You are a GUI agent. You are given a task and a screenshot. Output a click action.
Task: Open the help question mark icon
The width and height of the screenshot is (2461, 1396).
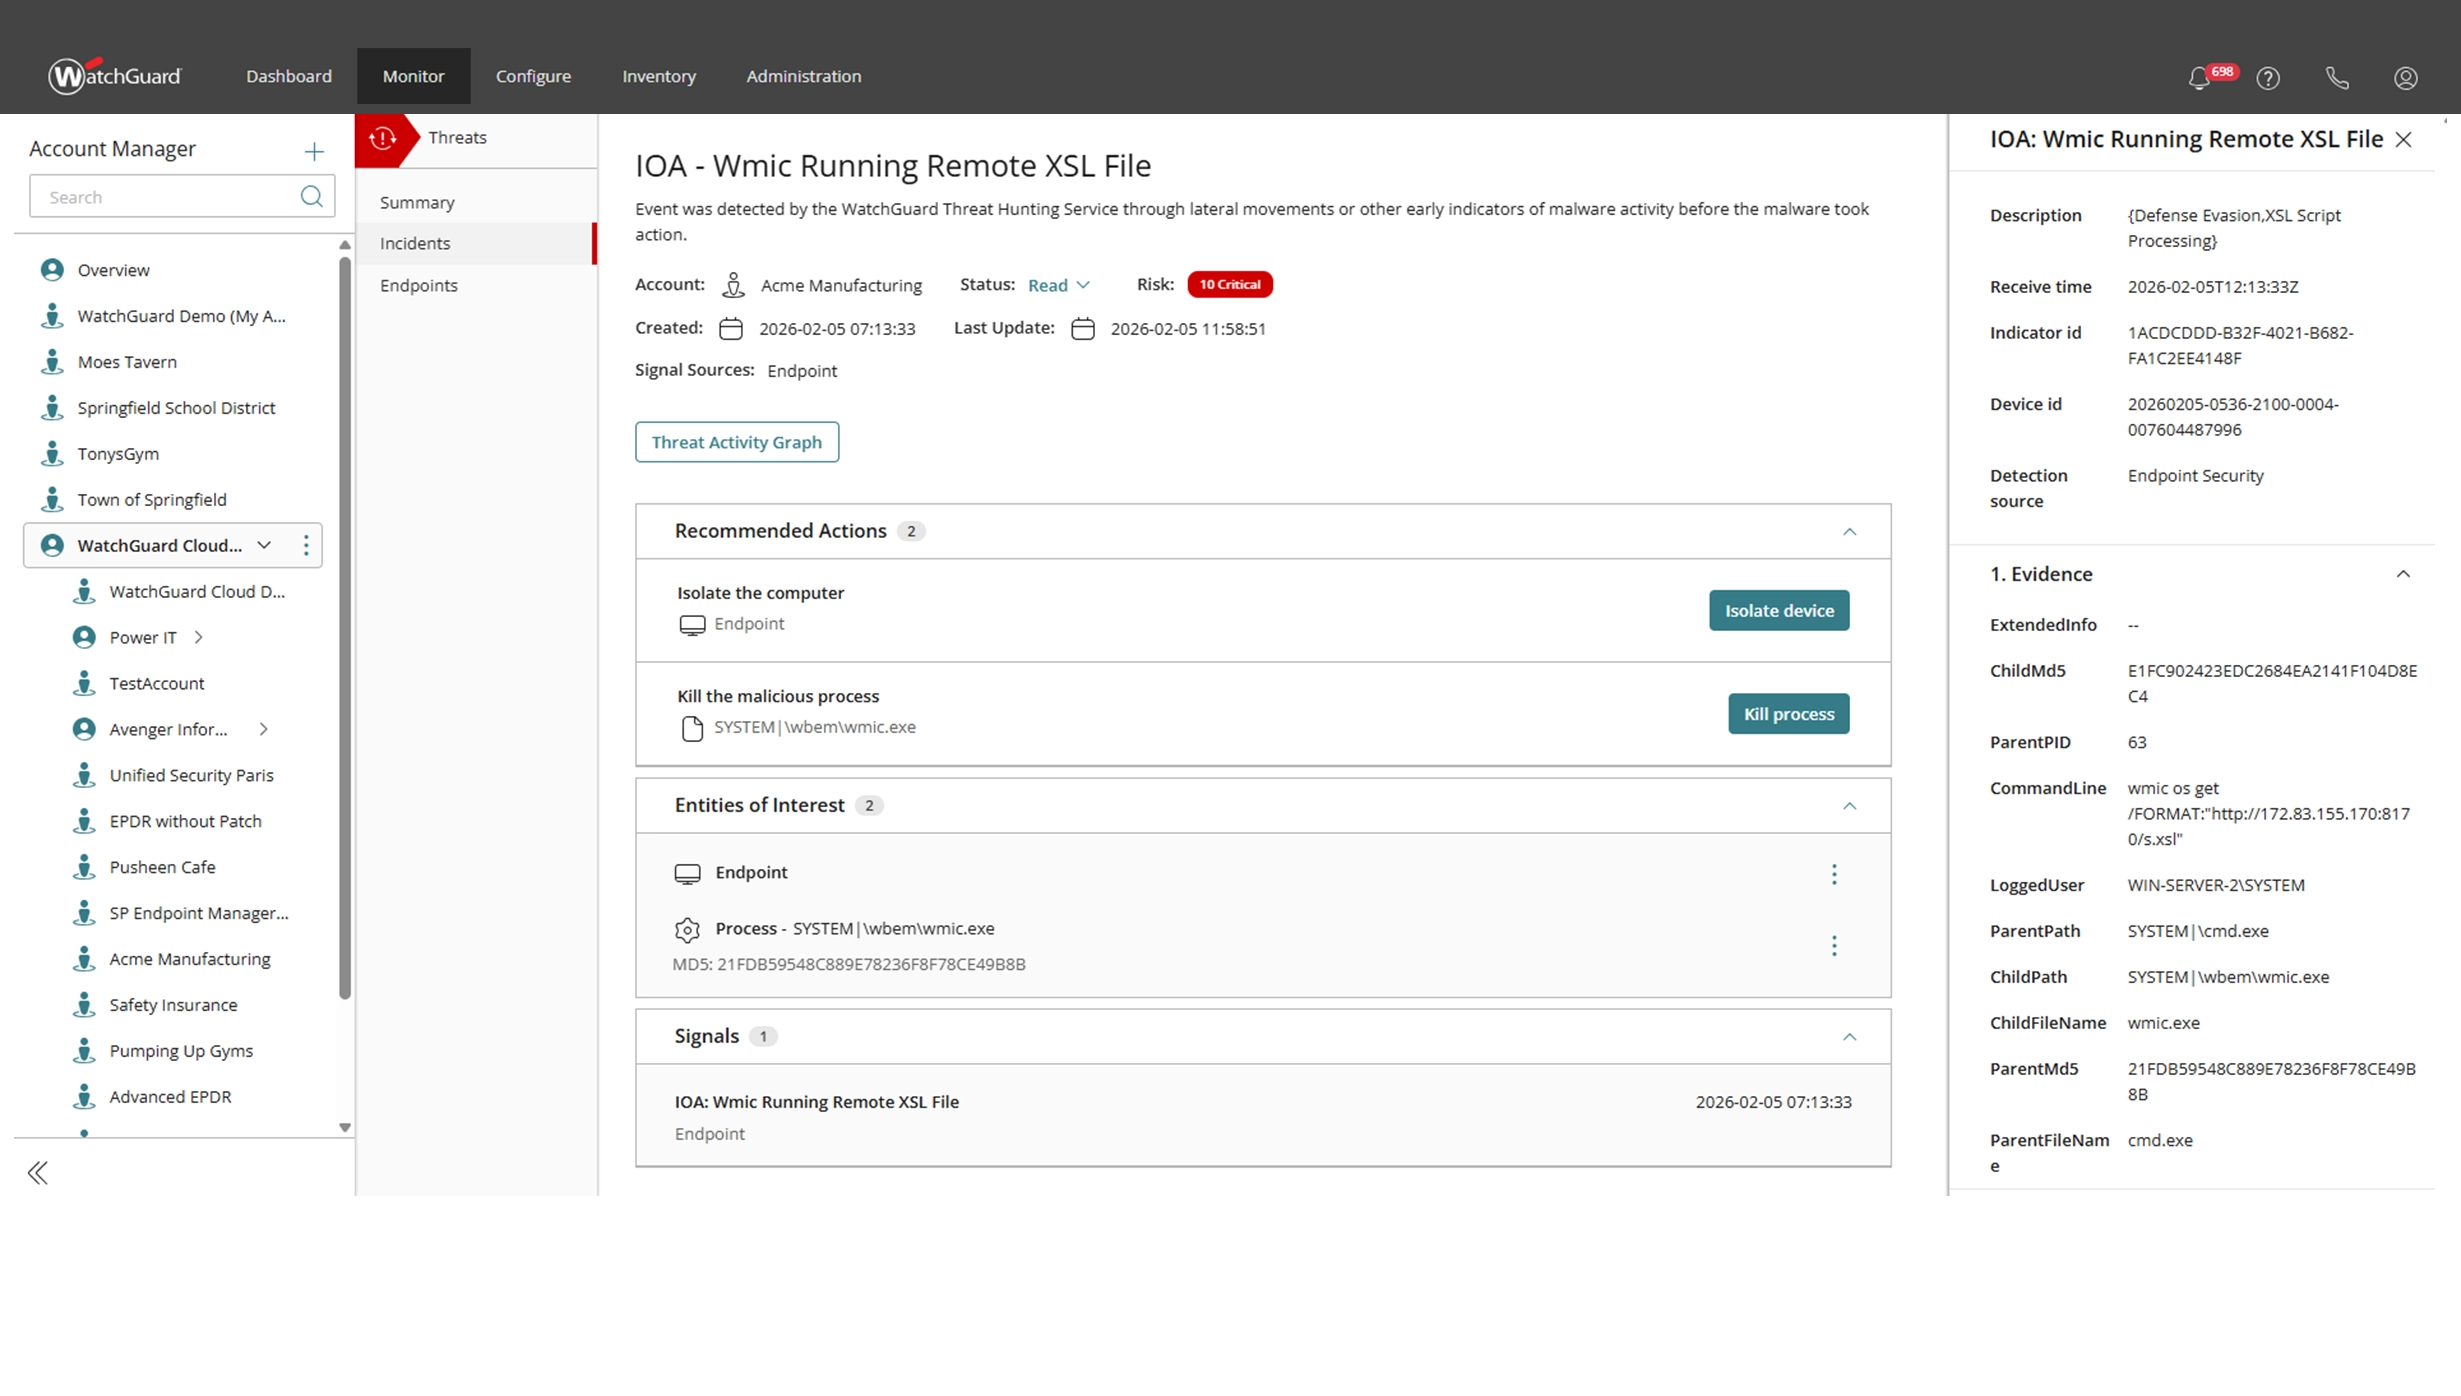(x=2268, y=78)
